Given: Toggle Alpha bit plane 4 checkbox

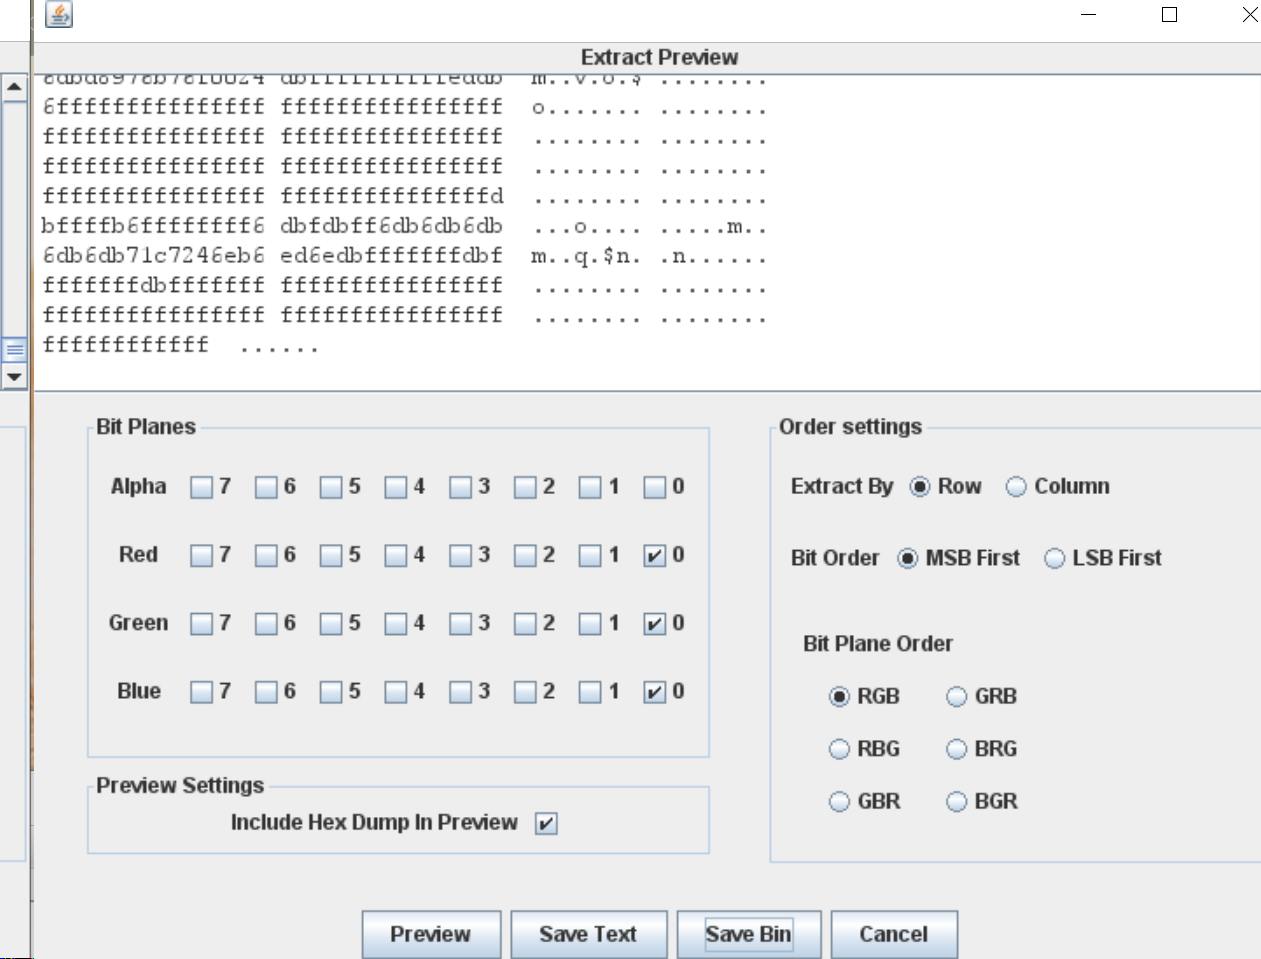Looking at the screenshot, I should pos(396,487).
